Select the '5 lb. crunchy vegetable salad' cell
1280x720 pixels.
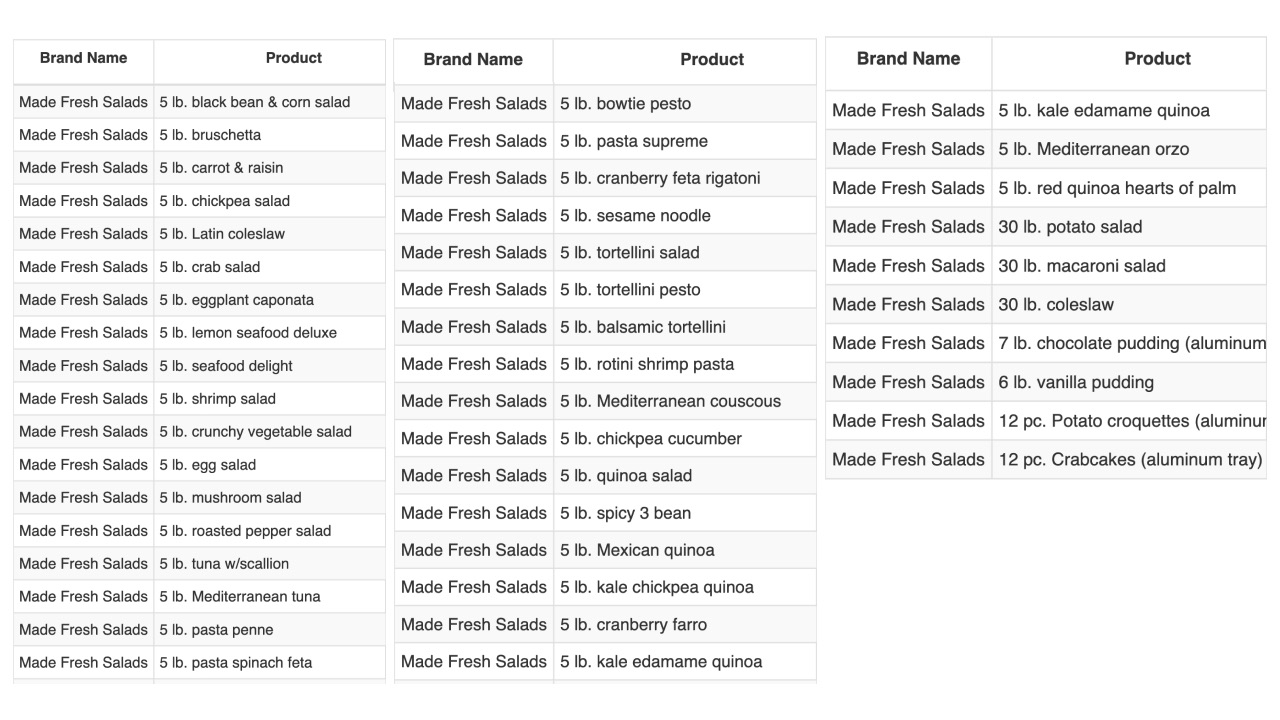[x=269, y=432]
